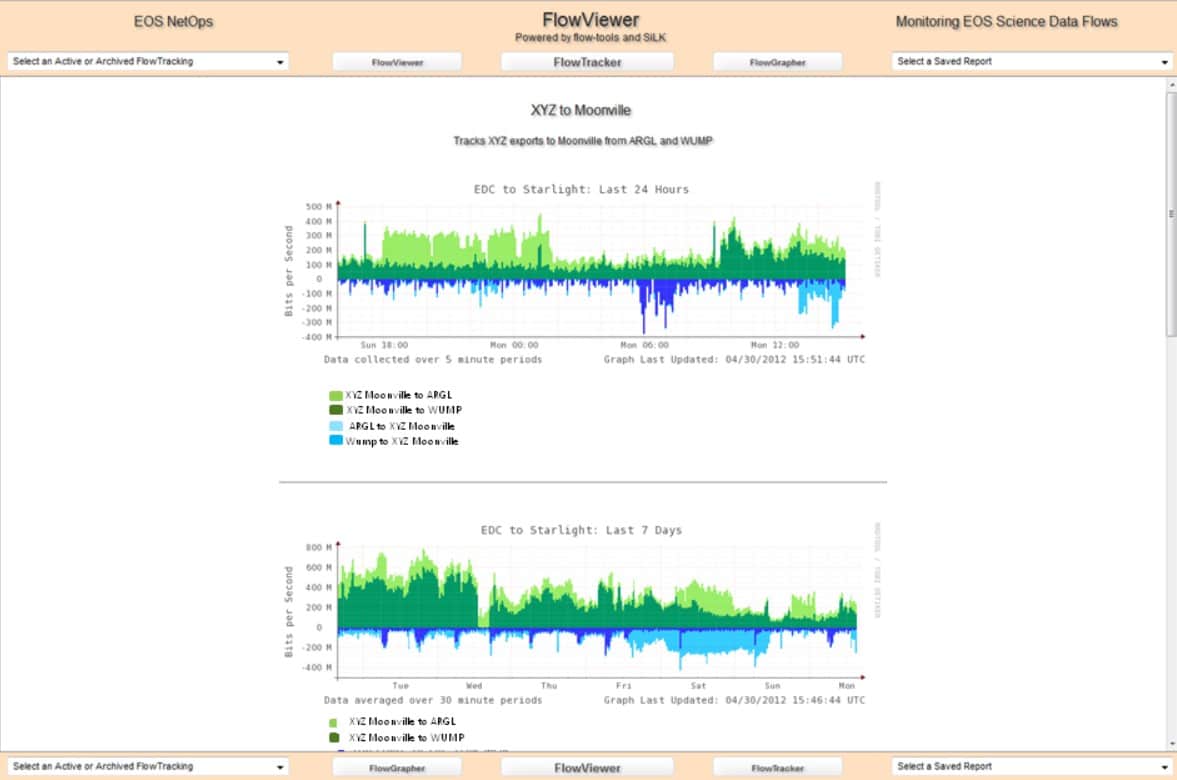Click the light blue ARGL to XYZ Moonville swatch
The image size is (1177, 780).
click(x=336, y=426)
